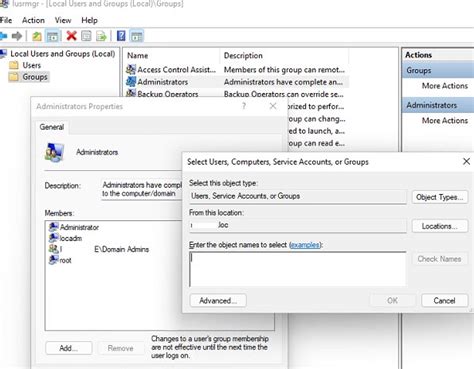The image size is (474, 369).
Task: Click the object names text input box
Action: tap(298, 269)
